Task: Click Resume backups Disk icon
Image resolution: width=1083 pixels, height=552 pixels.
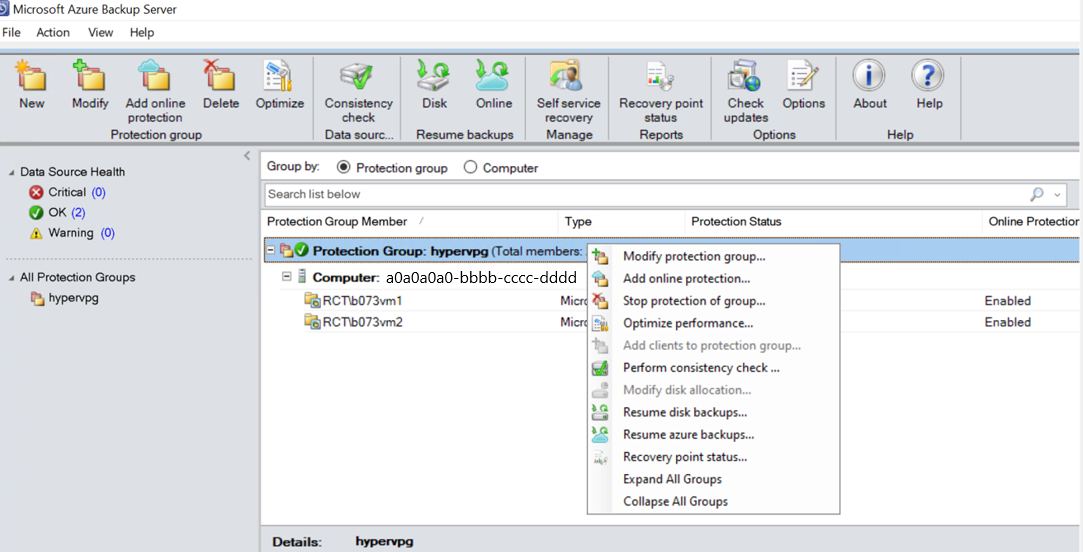Action: [x=434, y=75]
